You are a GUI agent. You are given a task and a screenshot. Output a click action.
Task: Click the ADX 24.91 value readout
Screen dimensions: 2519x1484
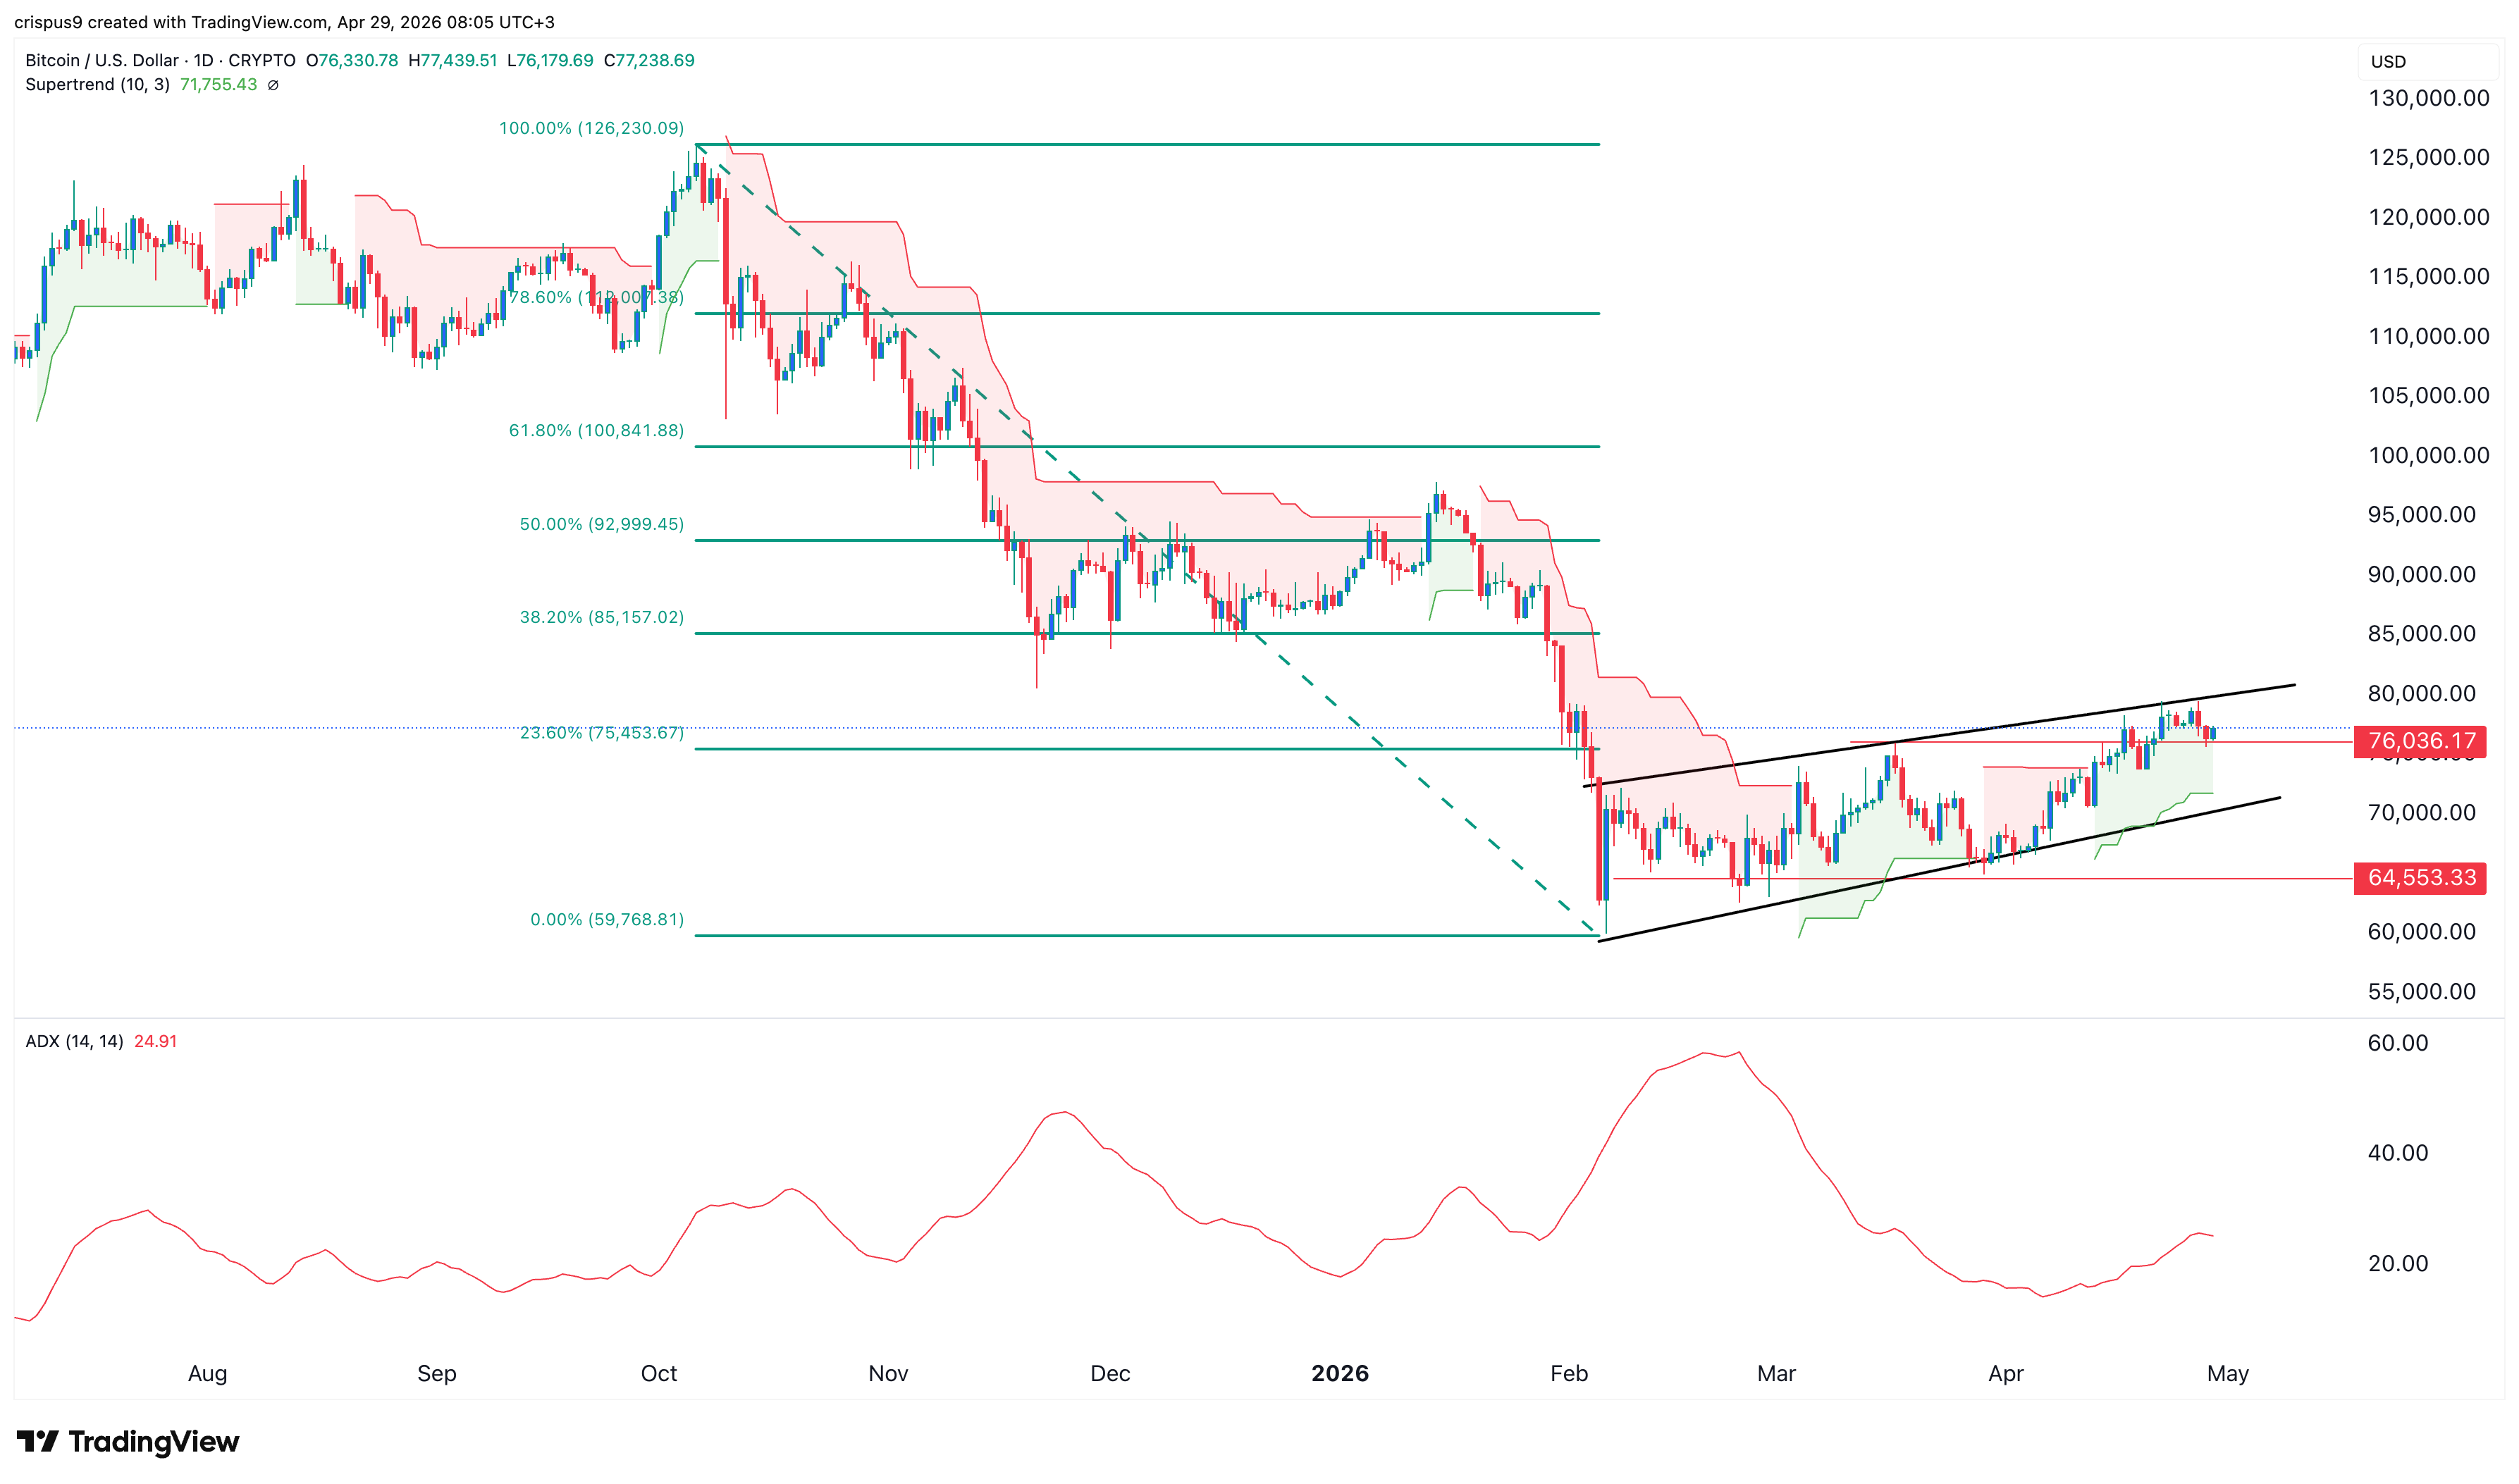(x=155, y=1042)
